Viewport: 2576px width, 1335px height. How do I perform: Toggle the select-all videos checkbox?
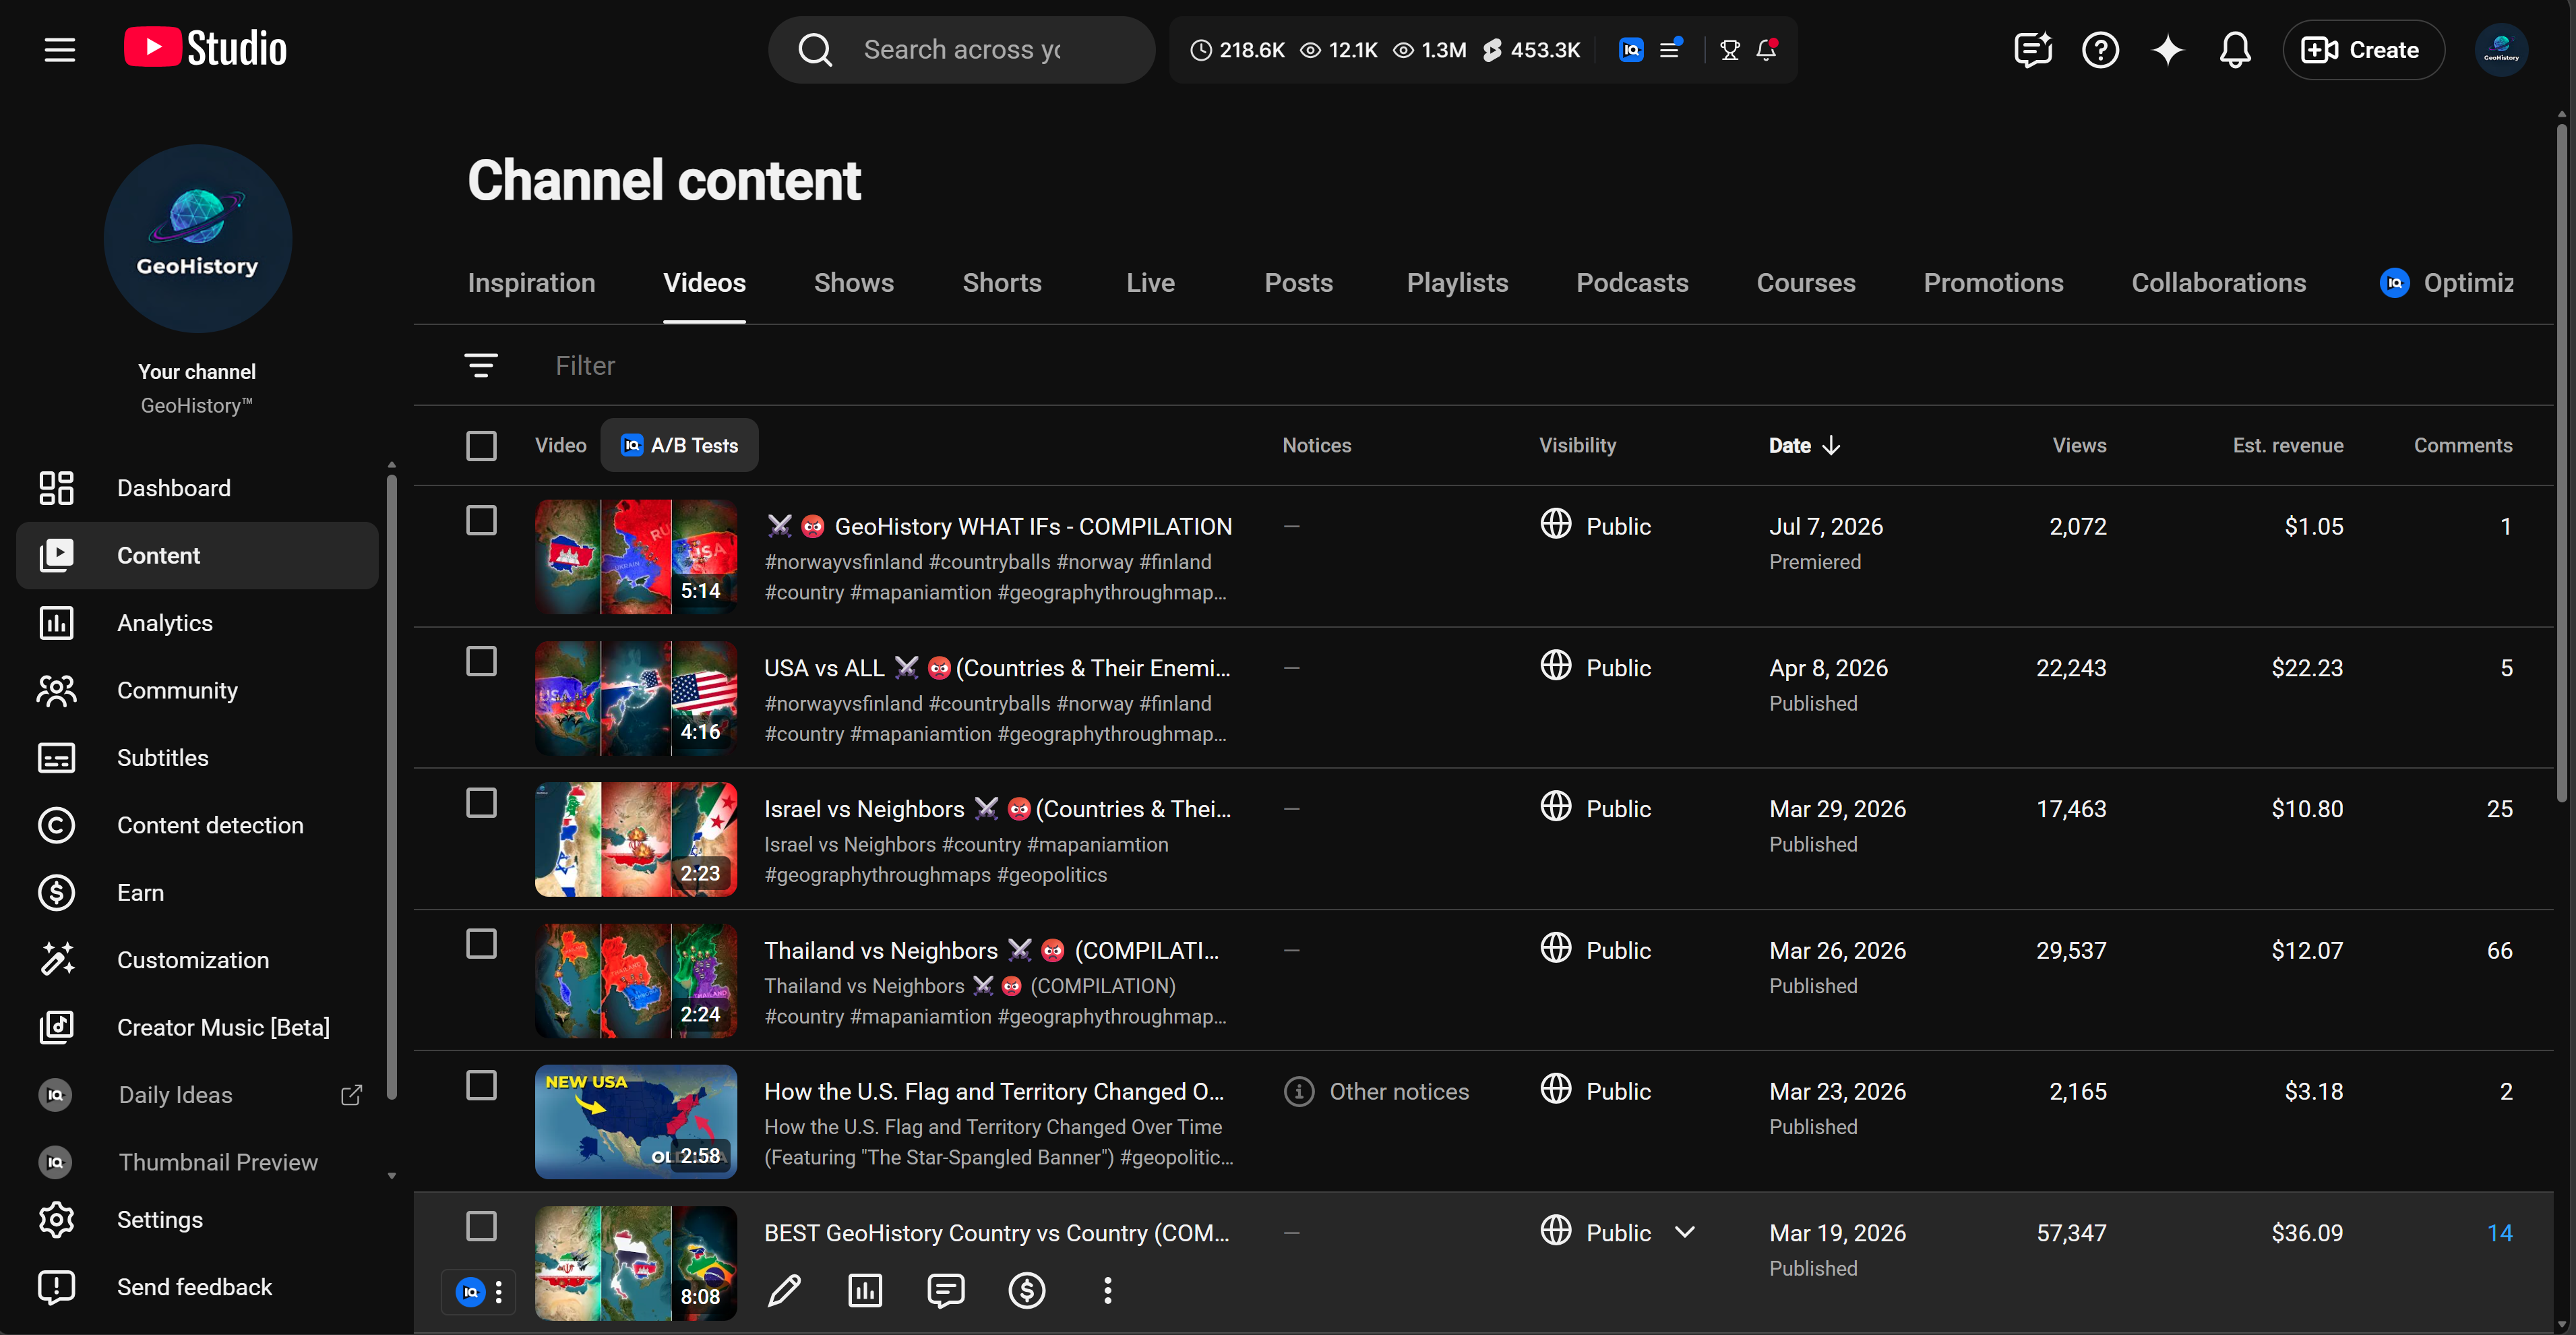[x=481, y=445]
